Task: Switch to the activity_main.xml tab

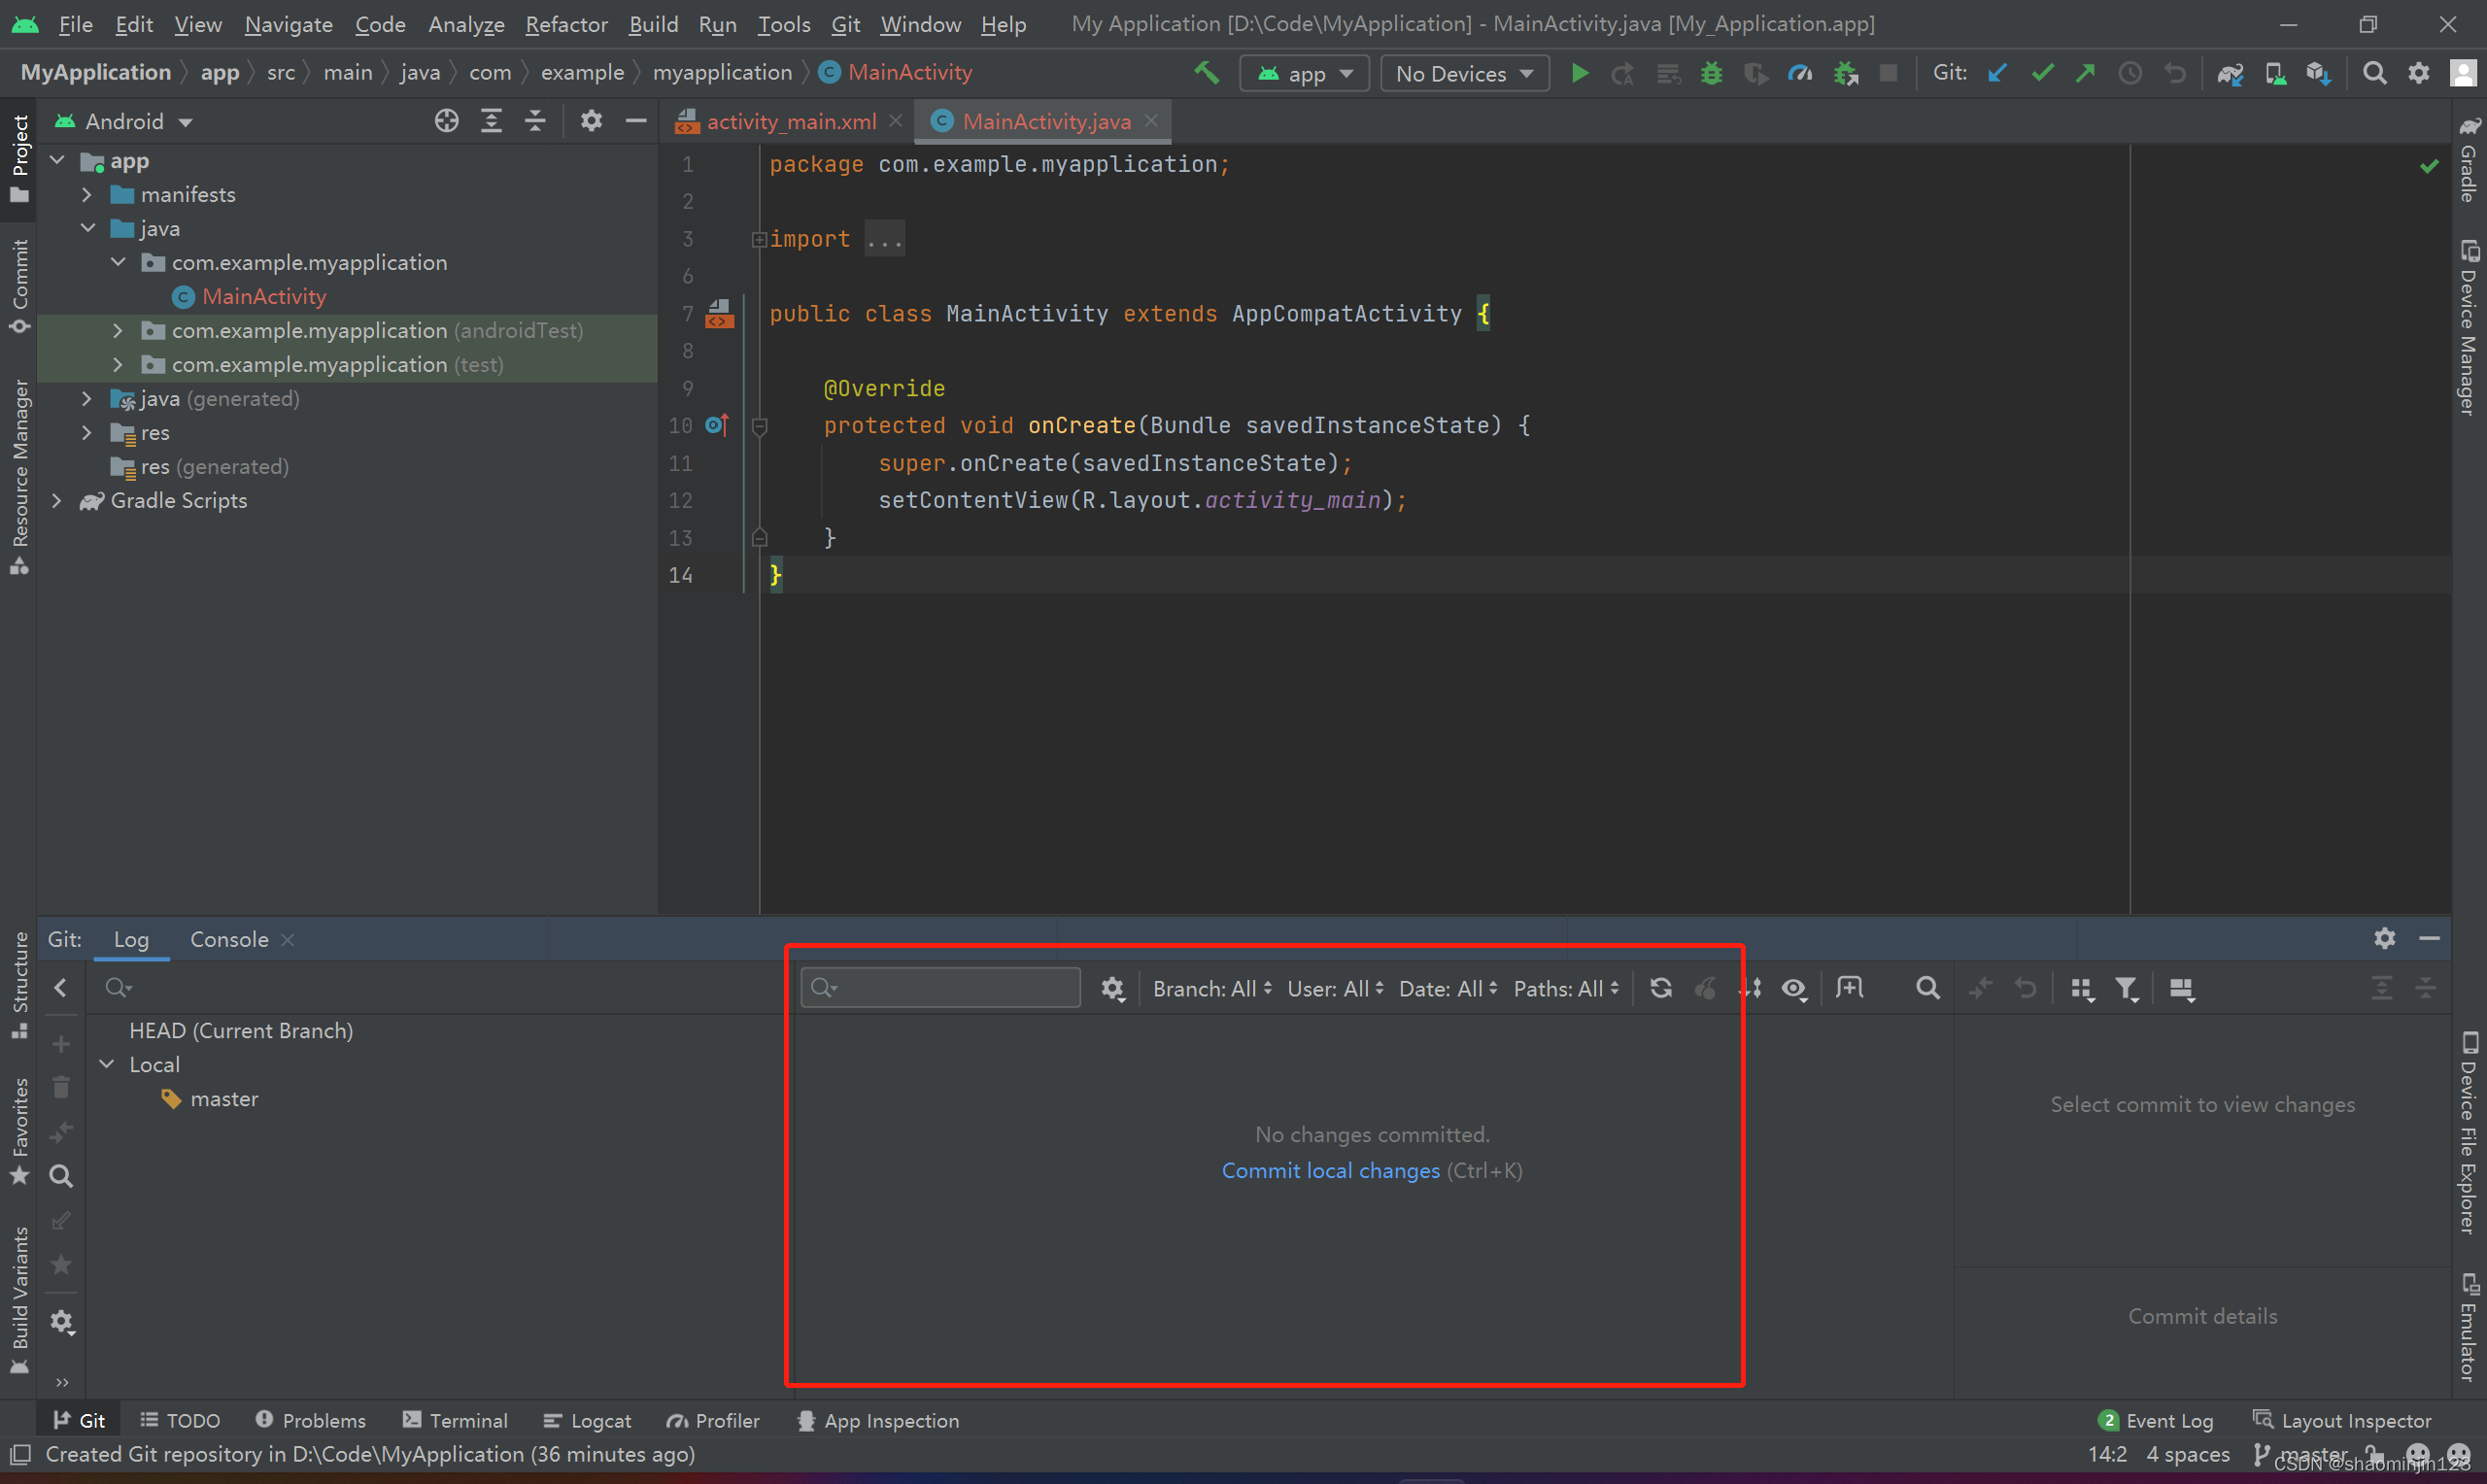Action: [x=790, y=121]
